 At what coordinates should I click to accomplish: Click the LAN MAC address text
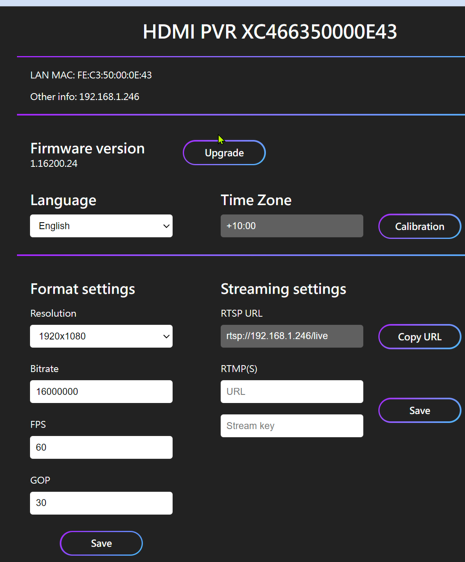pyautogui.click(x=91, y=75)
